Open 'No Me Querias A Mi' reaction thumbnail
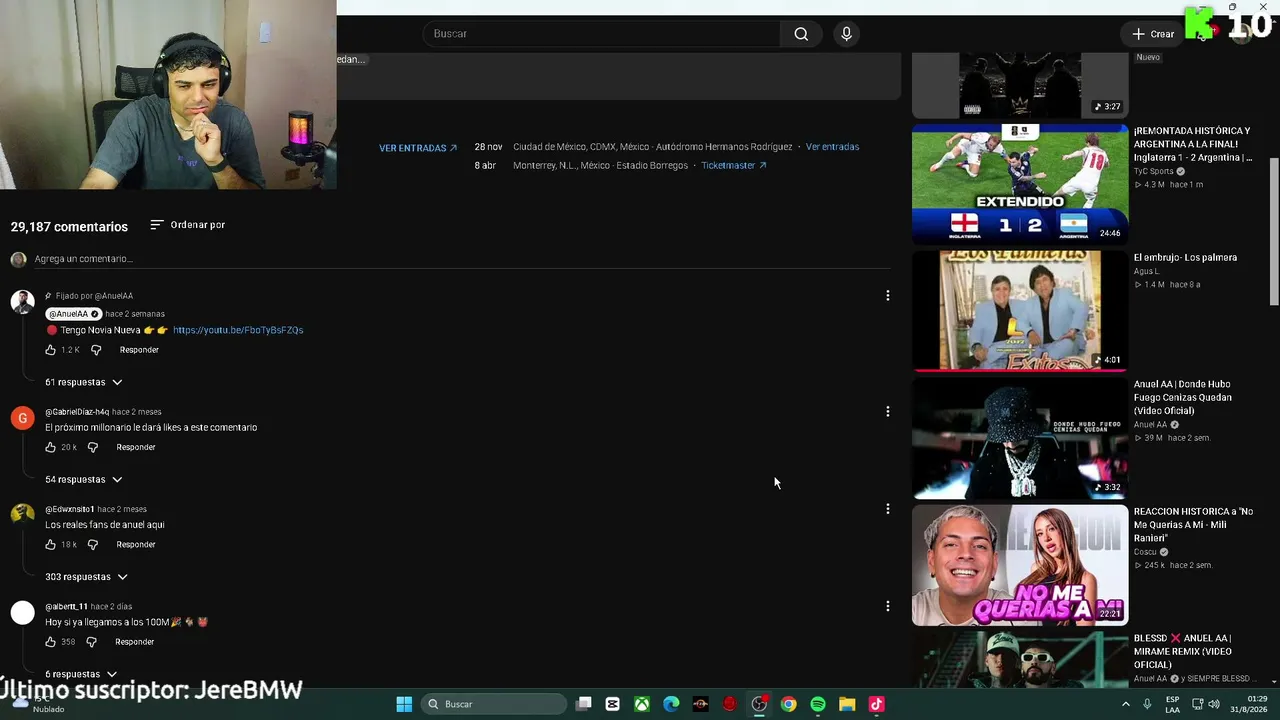The height and width of the screenshot is (720, 1280). point(1020,564)
